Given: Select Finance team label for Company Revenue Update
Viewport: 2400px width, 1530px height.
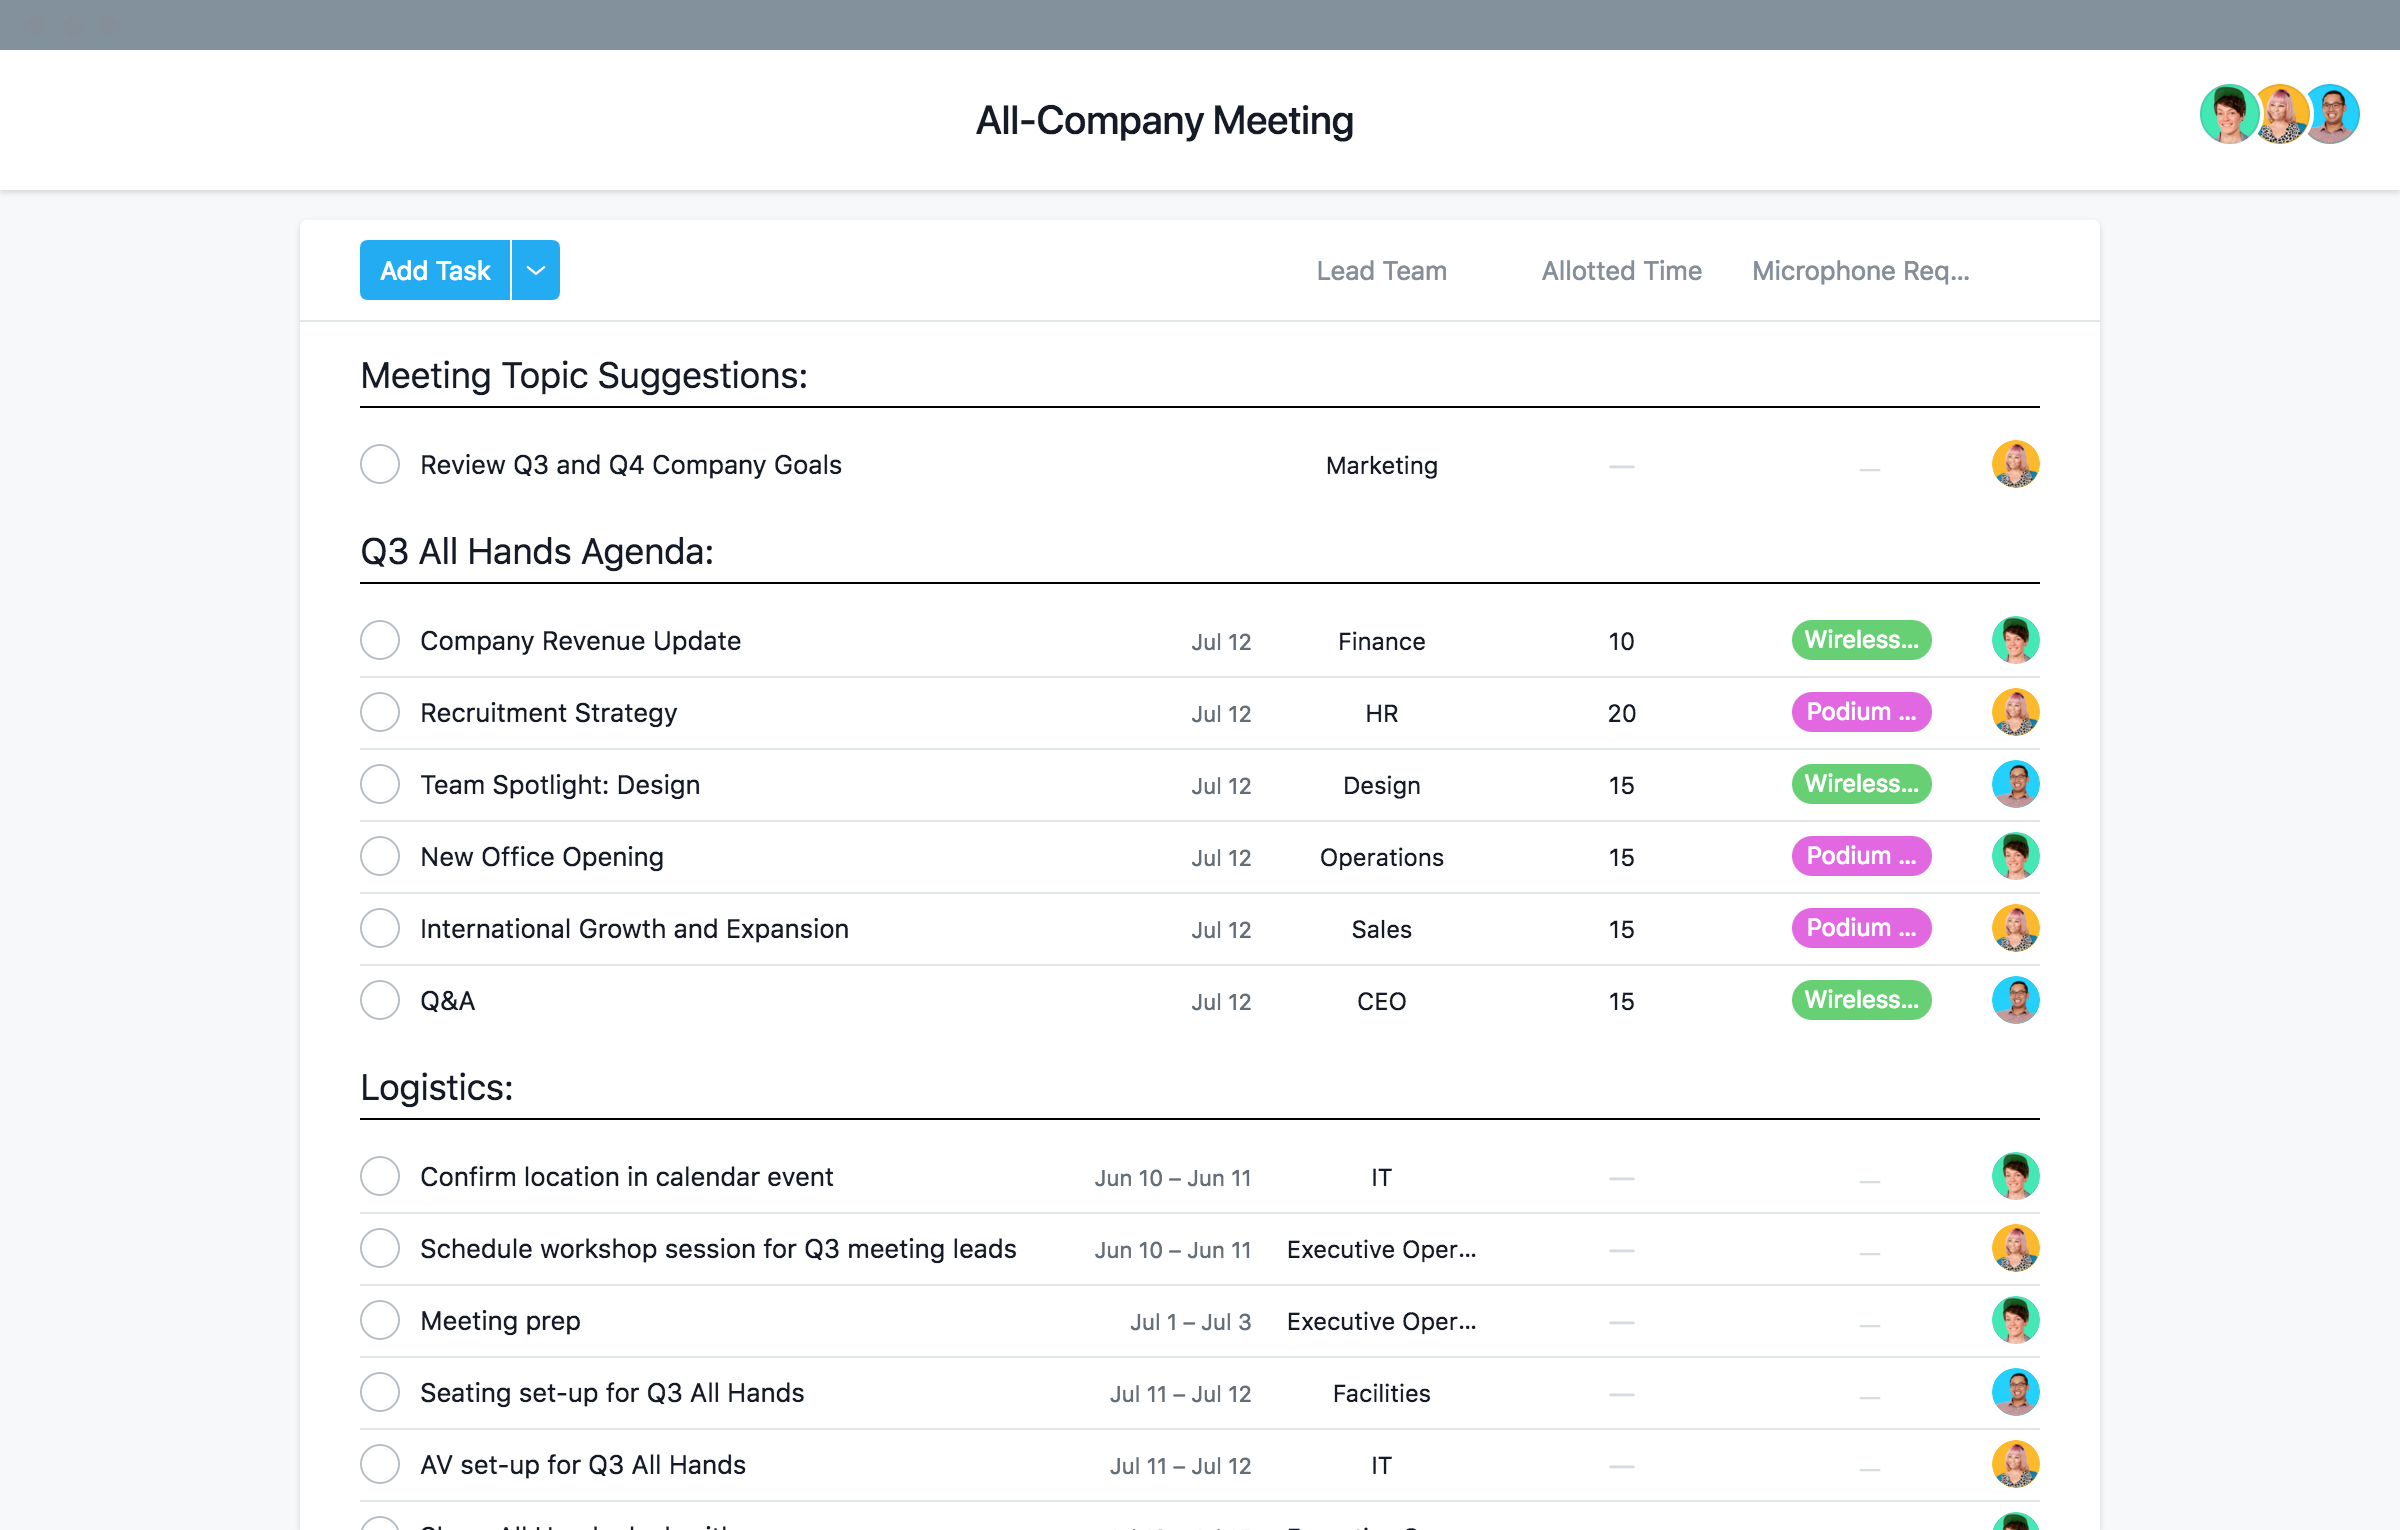Looking at the screenshot, I should click(1380, 640).
